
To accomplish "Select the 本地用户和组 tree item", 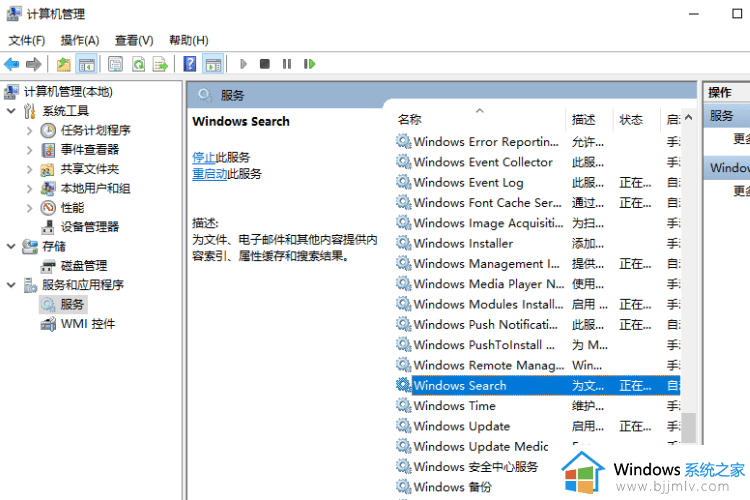I will click(x=95, y=189).
